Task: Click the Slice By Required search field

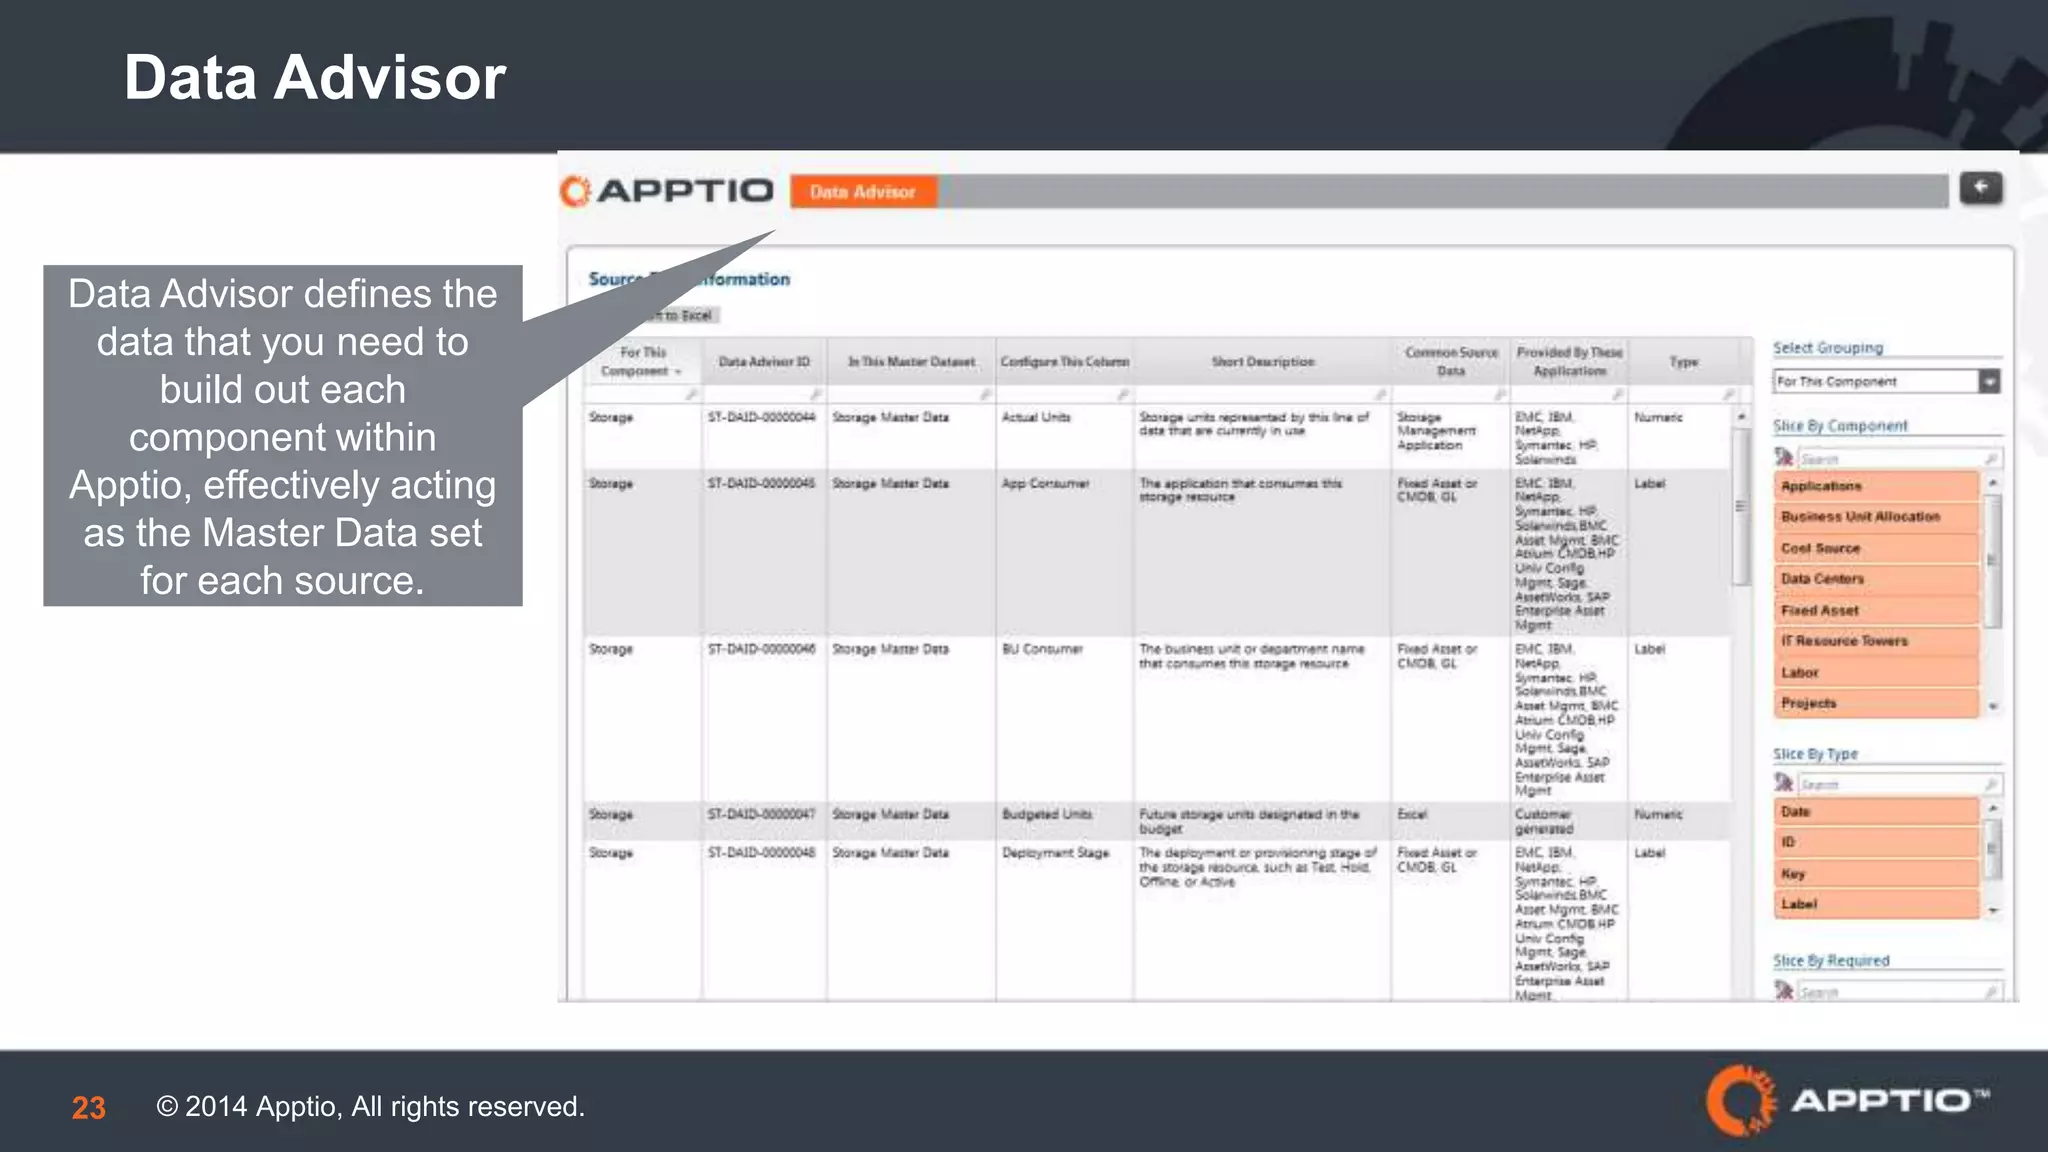Action: click(x=1899, y=991)
